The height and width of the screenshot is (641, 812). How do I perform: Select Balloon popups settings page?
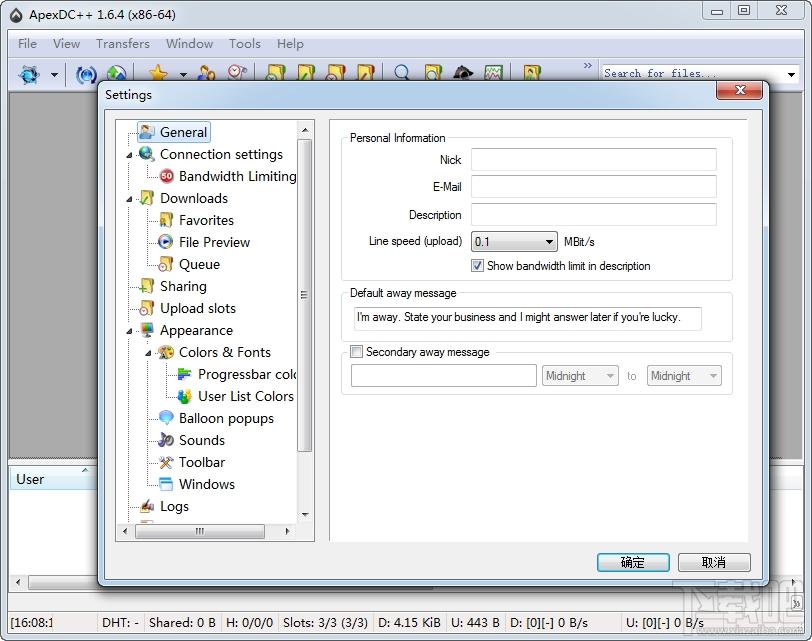coord(226,418)
